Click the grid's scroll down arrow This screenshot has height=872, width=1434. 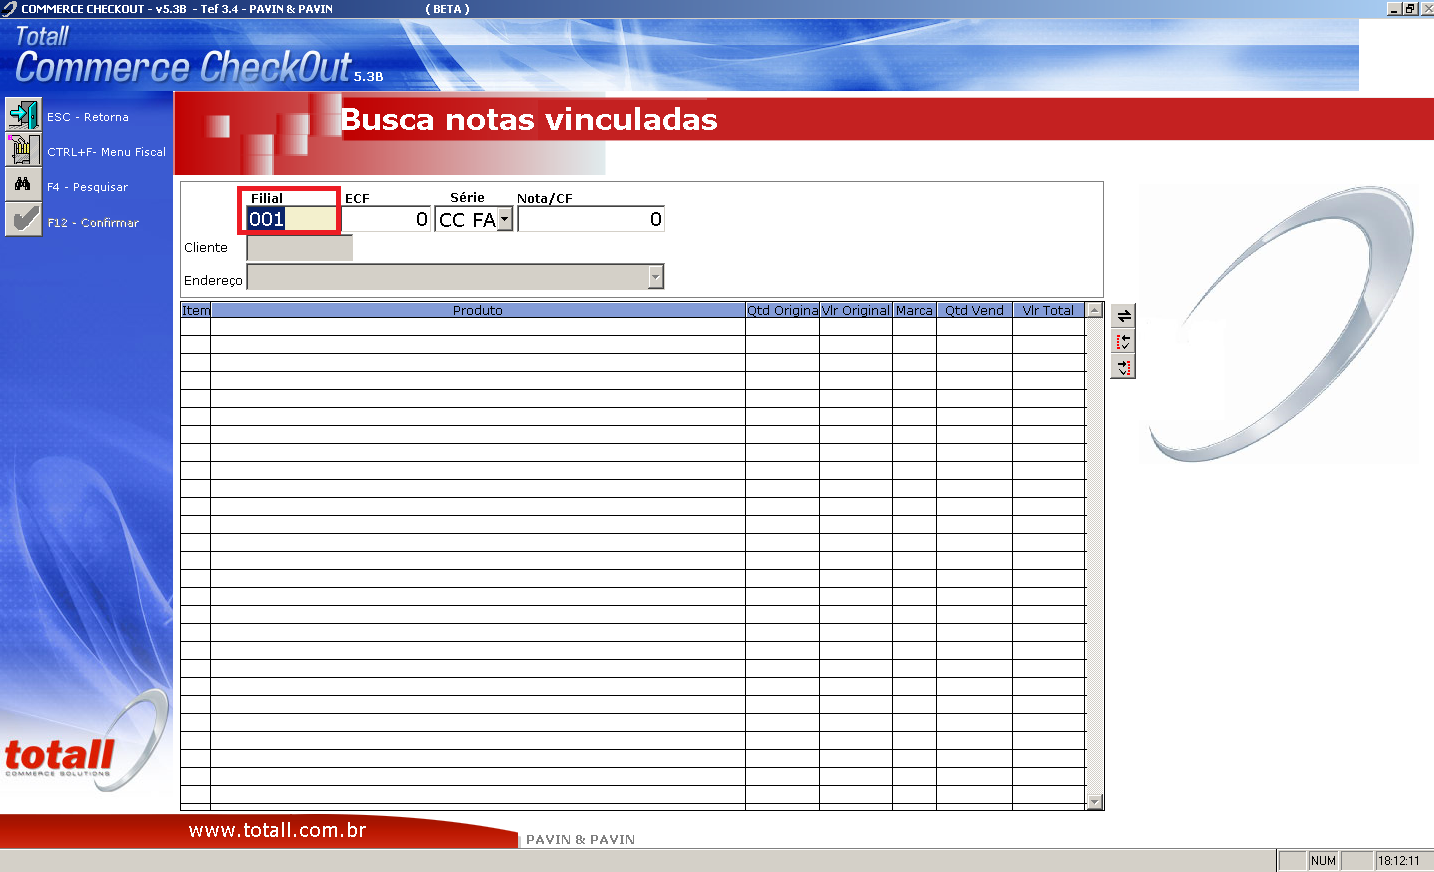pos(1094,801)
